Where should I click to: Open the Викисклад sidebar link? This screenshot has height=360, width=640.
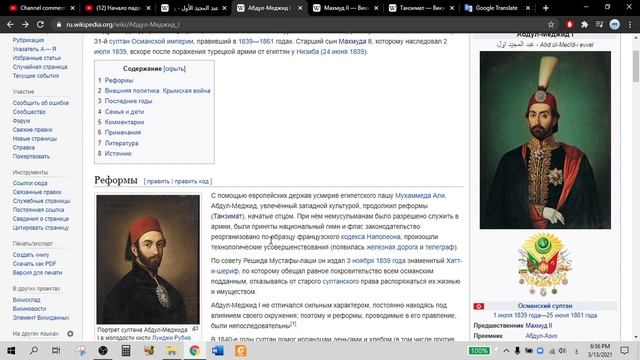coord(26,300)
